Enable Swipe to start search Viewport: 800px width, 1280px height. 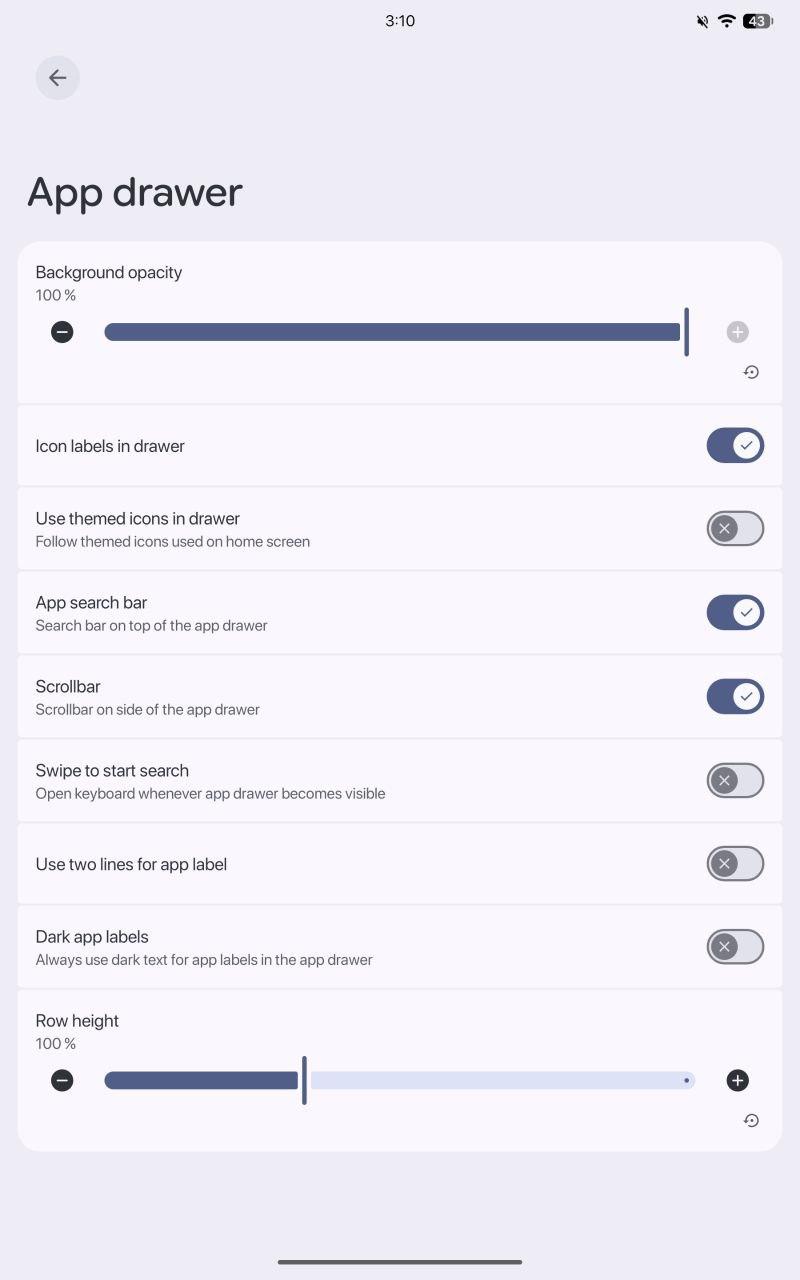(735, 781)
